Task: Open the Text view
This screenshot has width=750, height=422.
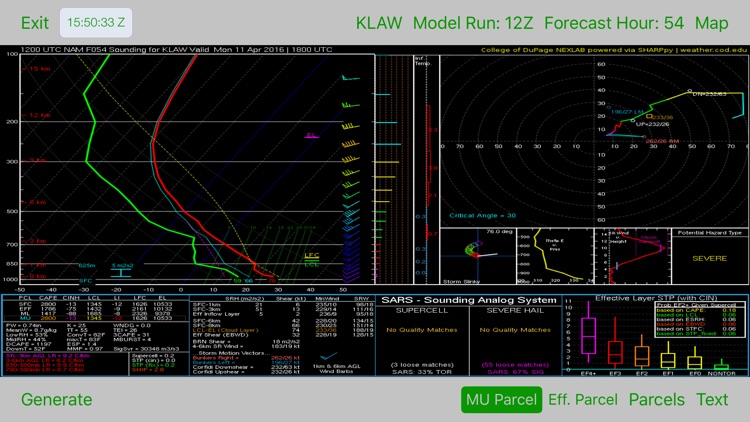Action: [x=712, y=400]
